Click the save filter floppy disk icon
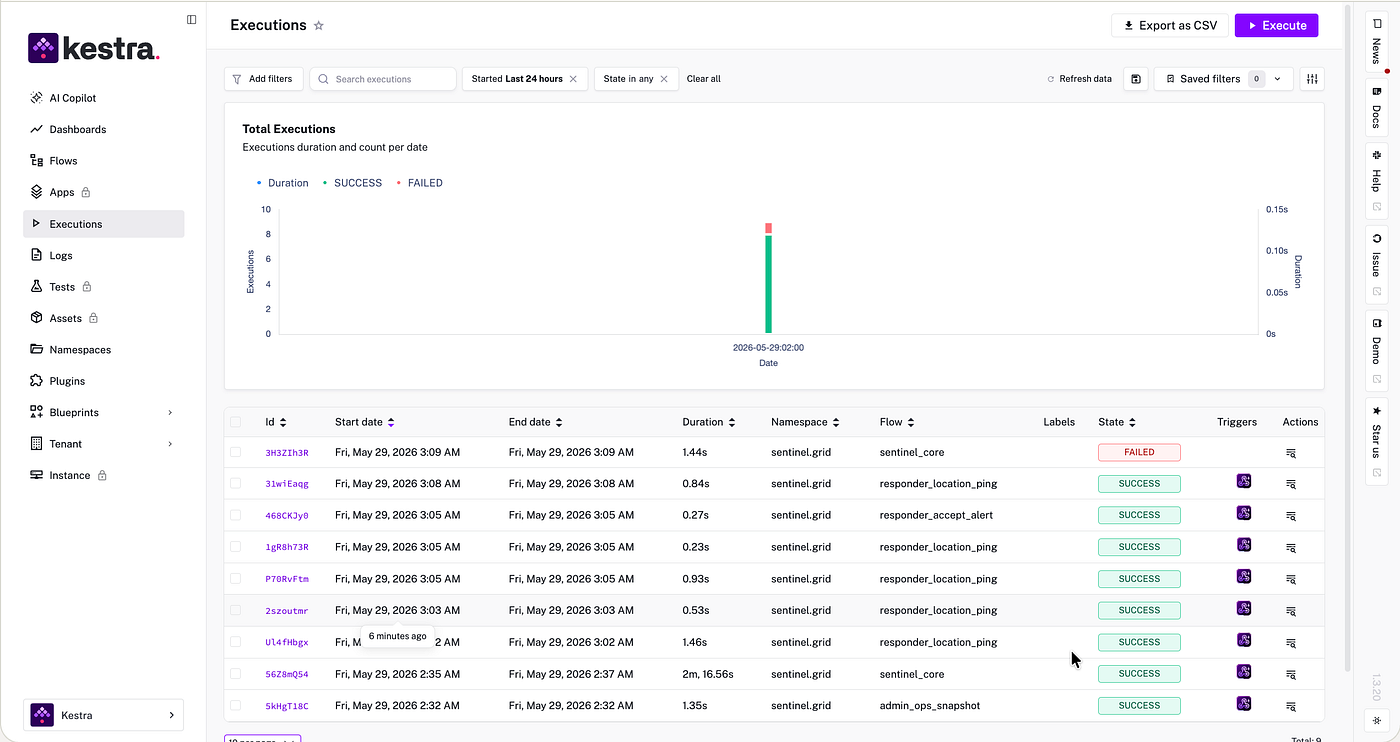This screenshot has height=742, width=1400. click(x=1136, y=79)
